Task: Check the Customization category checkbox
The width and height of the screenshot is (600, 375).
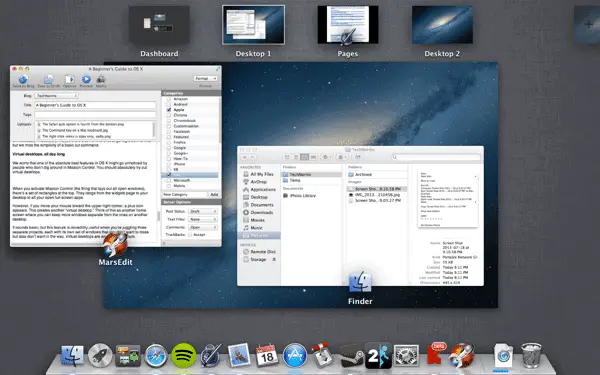Action: pos(169,126)
